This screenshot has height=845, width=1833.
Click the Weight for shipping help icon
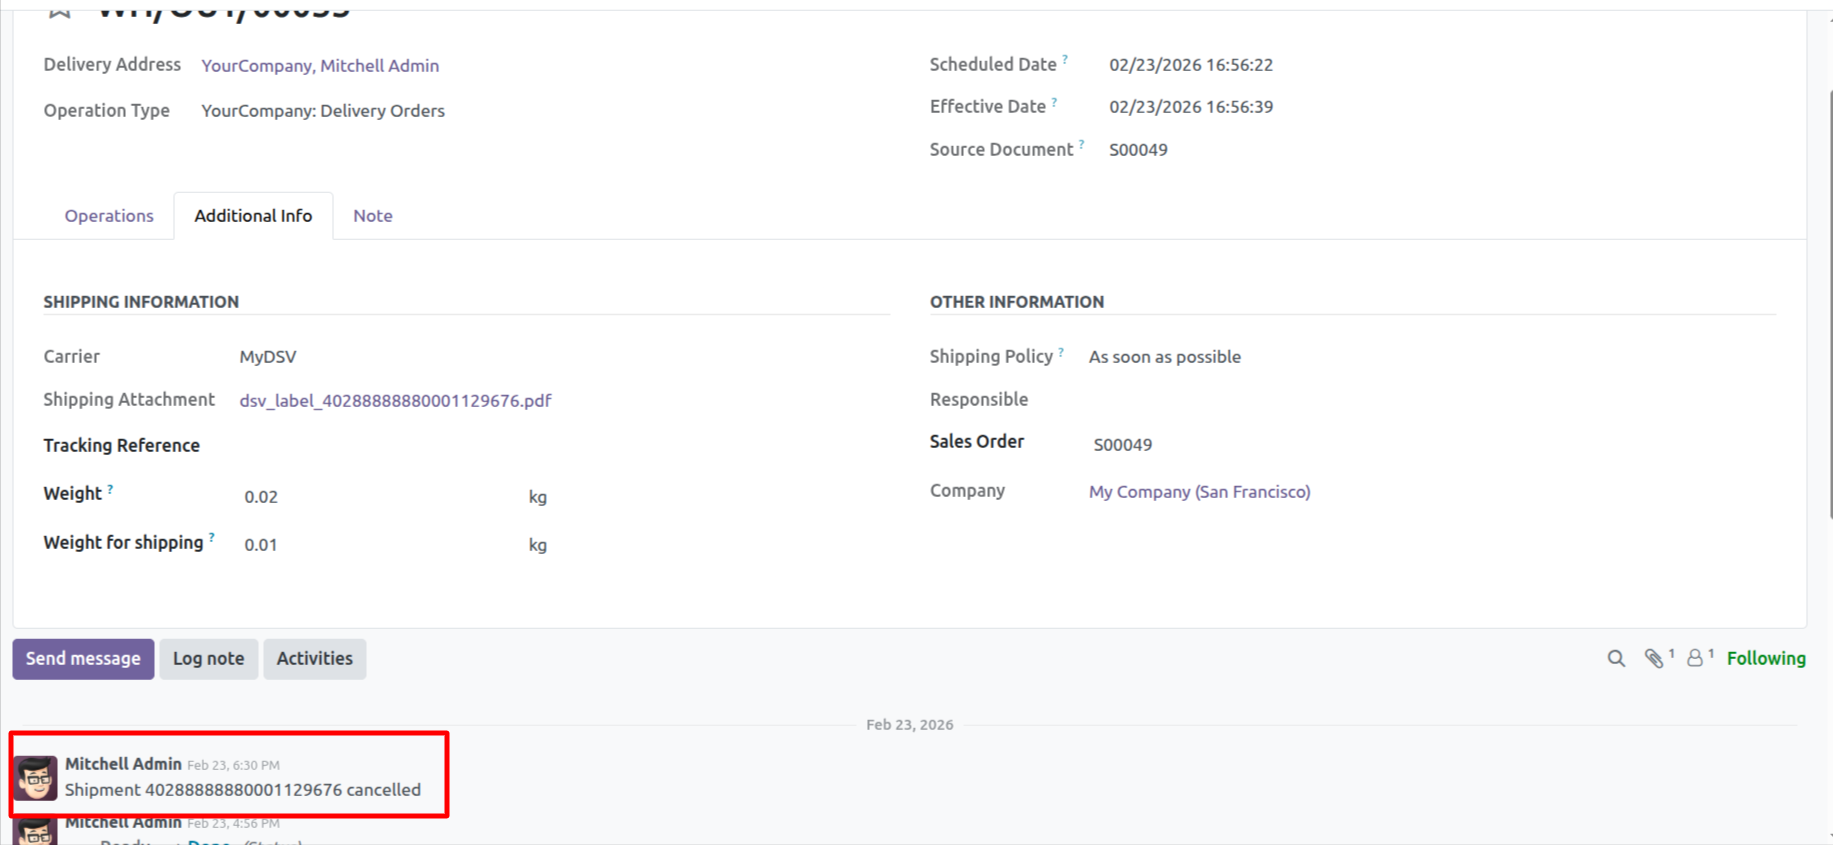pyautogui.click(x=212, y=537)
